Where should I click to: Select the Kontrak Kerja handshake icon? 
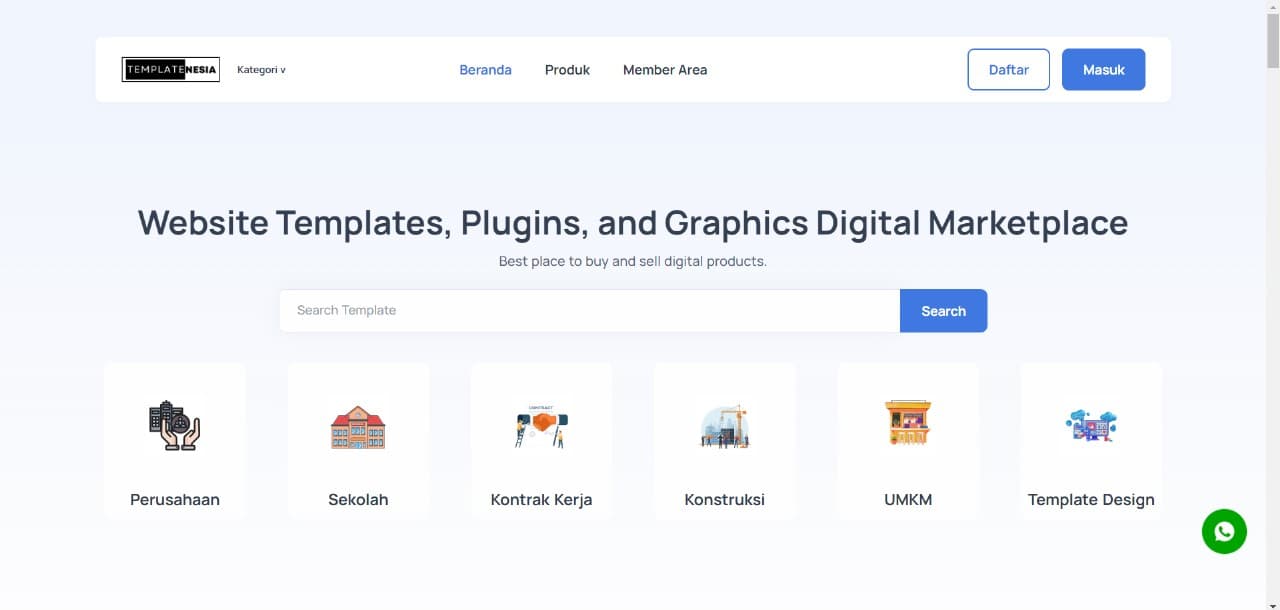[x=541, y=427]
